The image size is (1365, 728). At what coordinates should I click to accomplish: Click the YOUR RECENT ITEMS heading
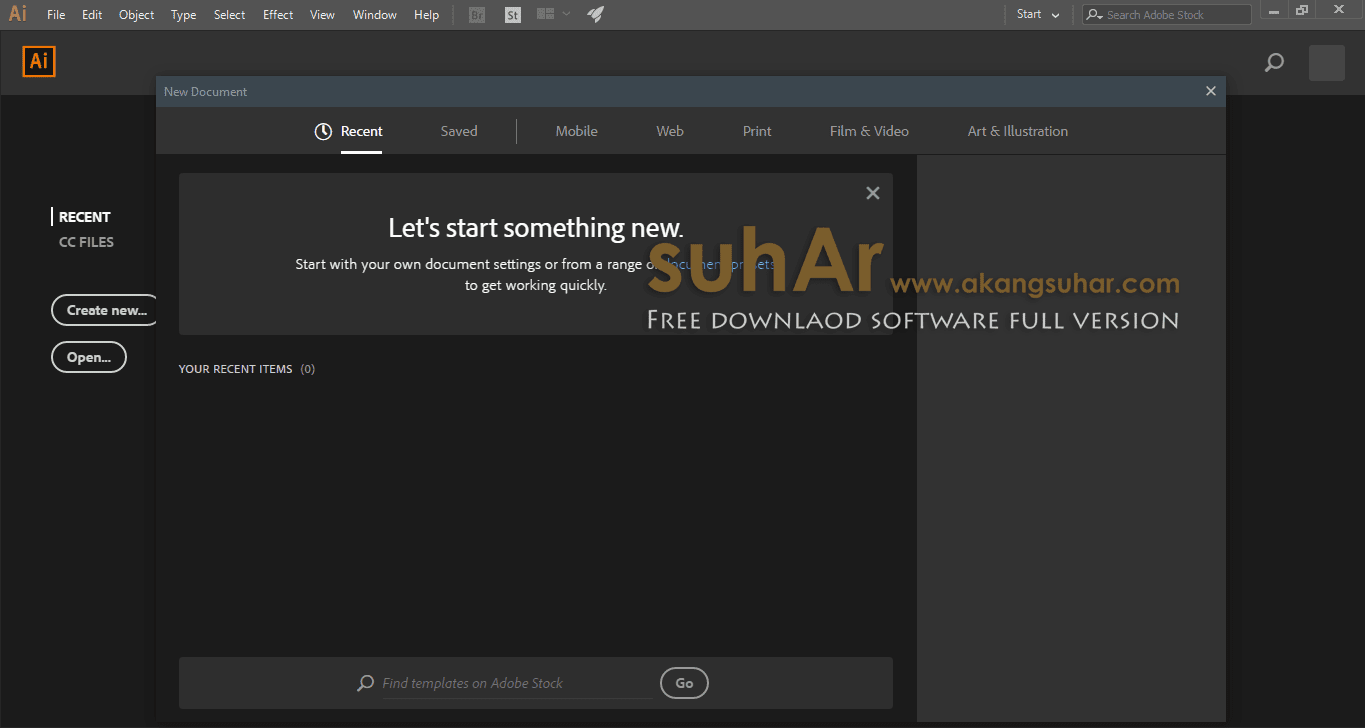click(235, 369)
